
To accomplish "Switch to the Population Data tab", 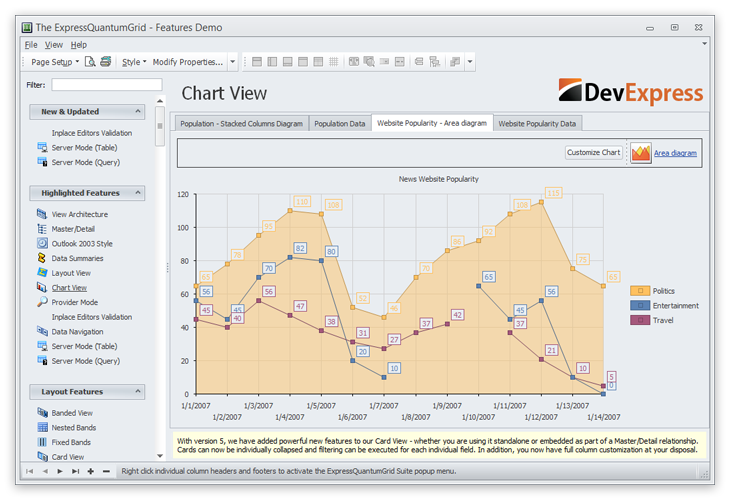I will pyautogui.click(x=339, y=123).
